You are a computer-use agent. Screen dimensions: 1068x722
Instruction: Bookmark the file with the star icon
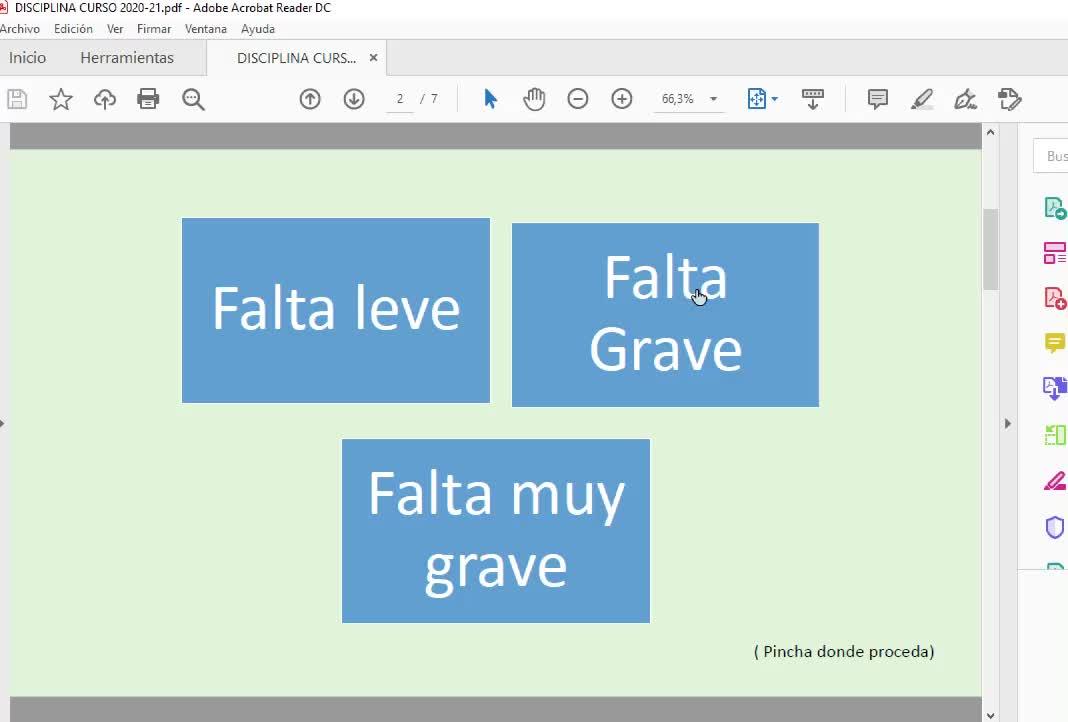pyautogui.click(x=61, y=99)
